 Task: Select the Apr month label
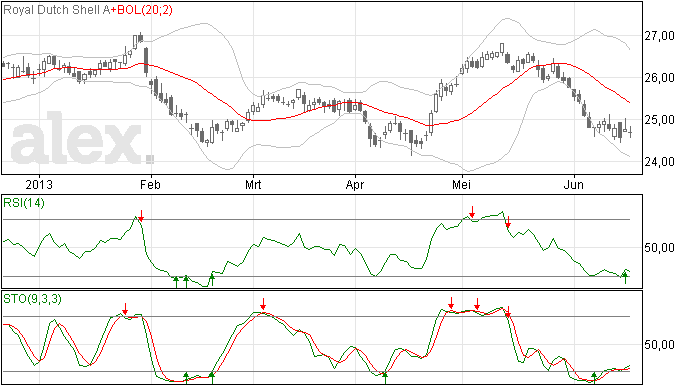tap(355, 184)
